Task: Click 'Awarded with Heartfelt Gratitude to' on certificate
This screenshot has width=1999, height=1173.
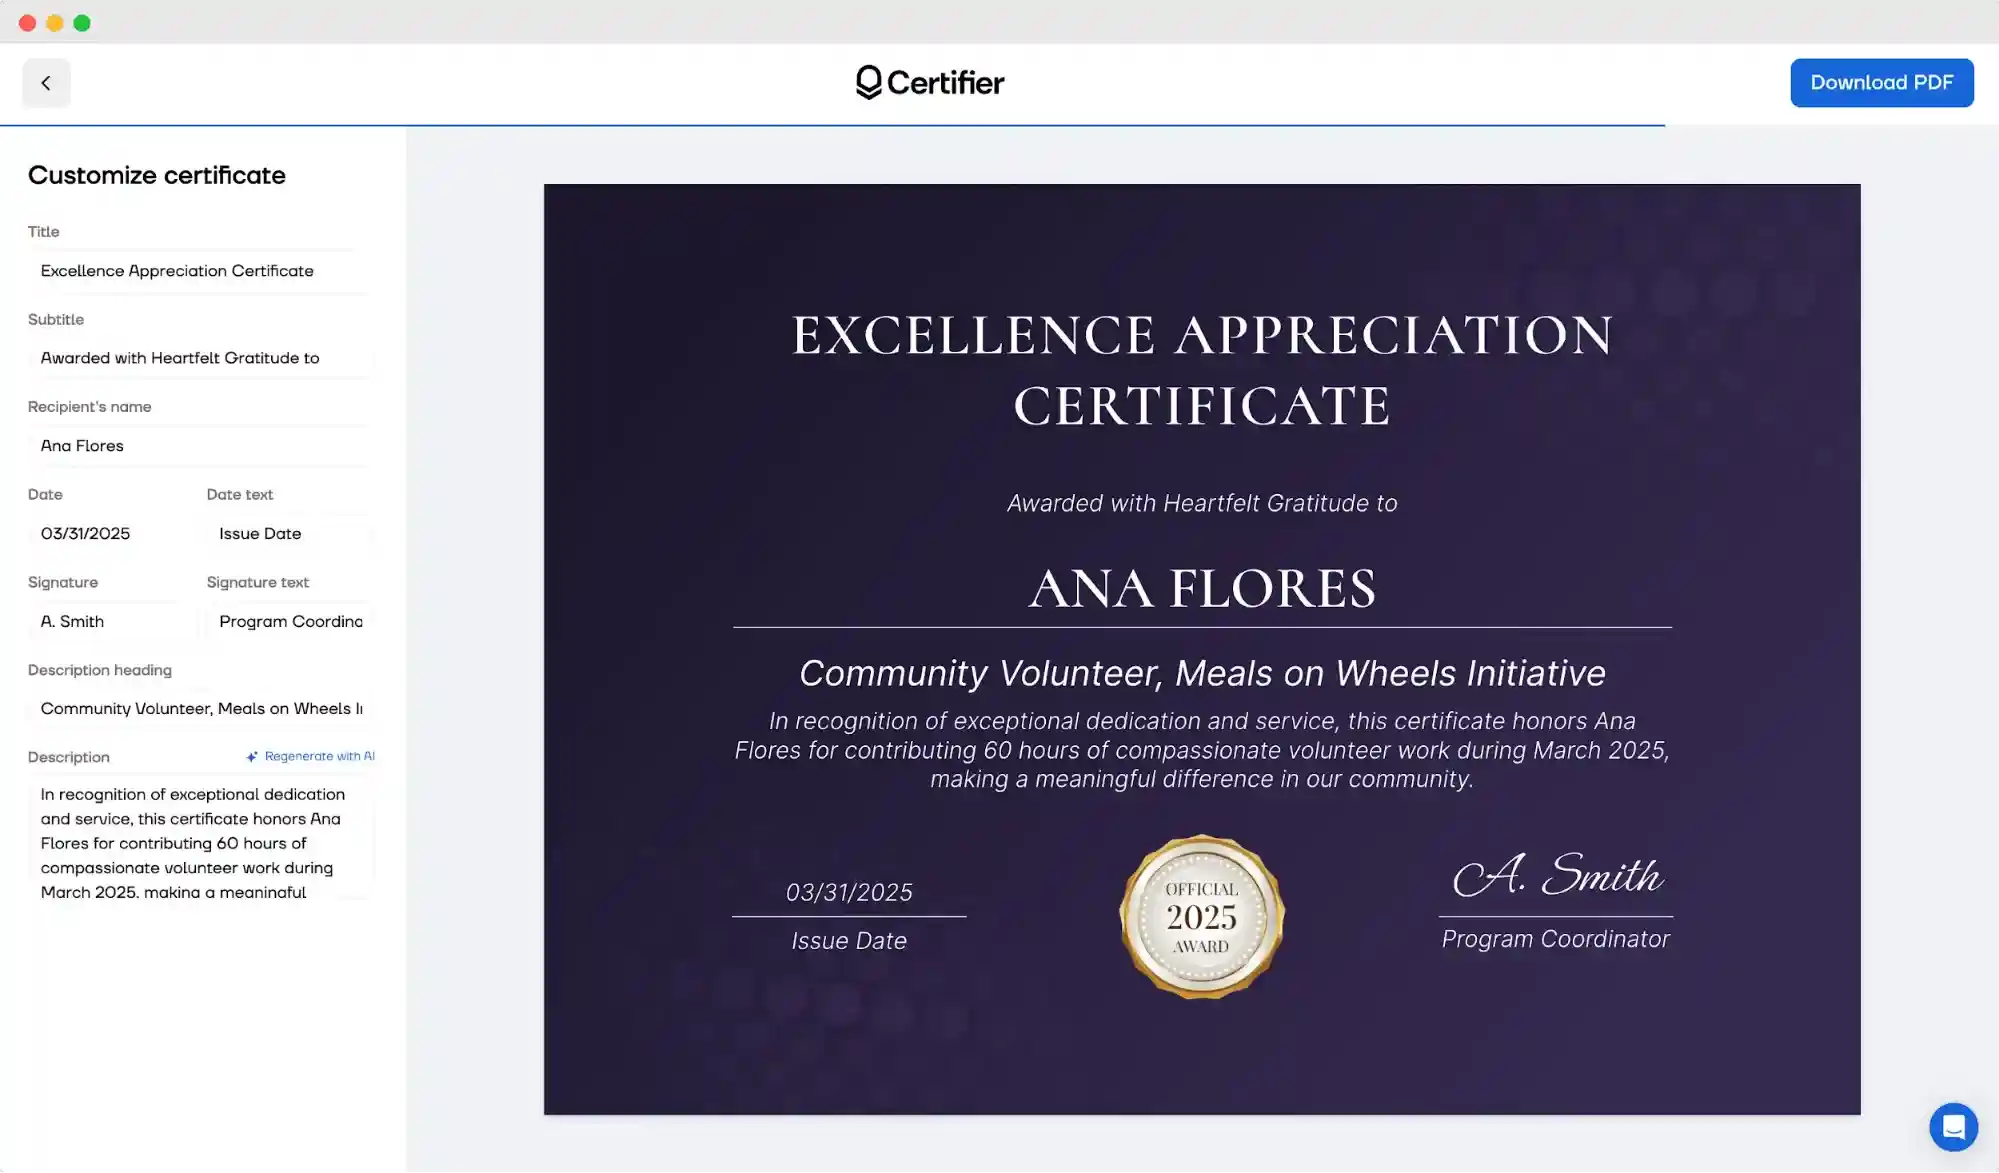Action: click(1202, 504)
